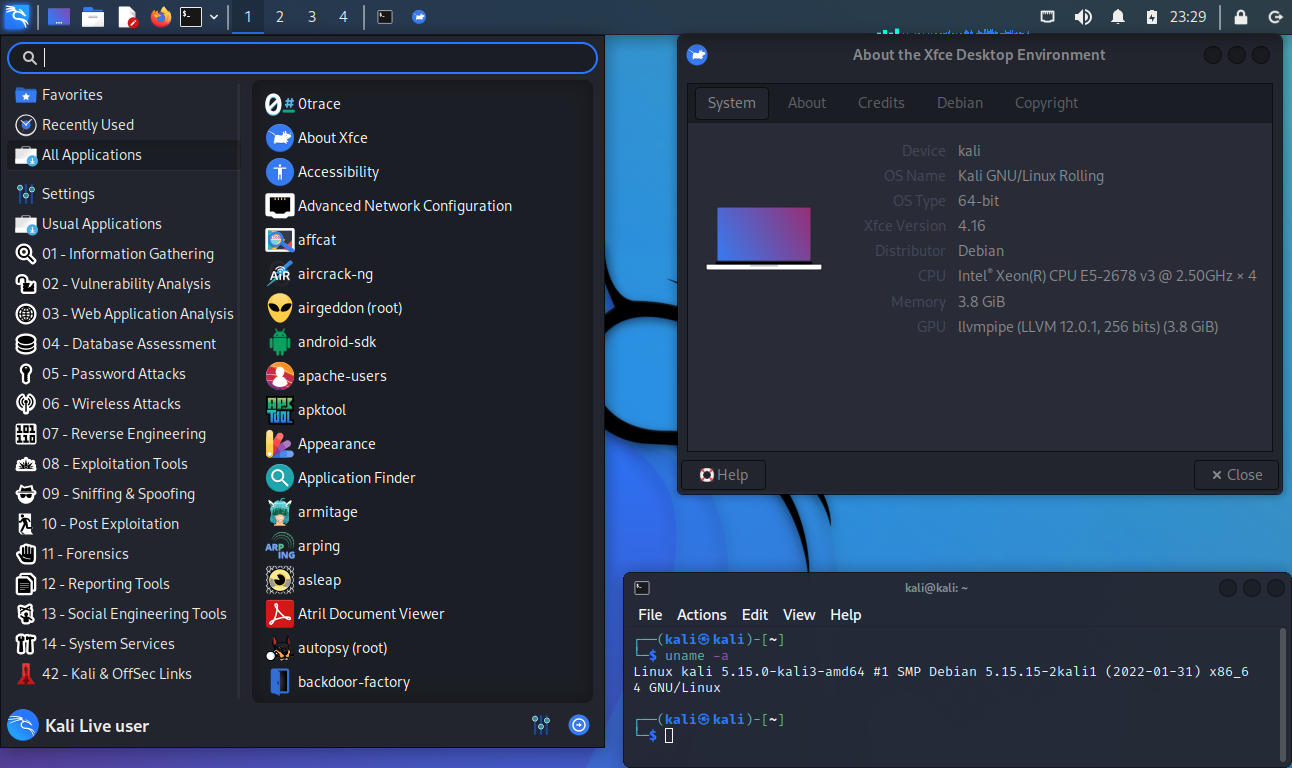Select the Favorites category
Viewport: 1292px width, 768px height.
(x=124, y=95)
